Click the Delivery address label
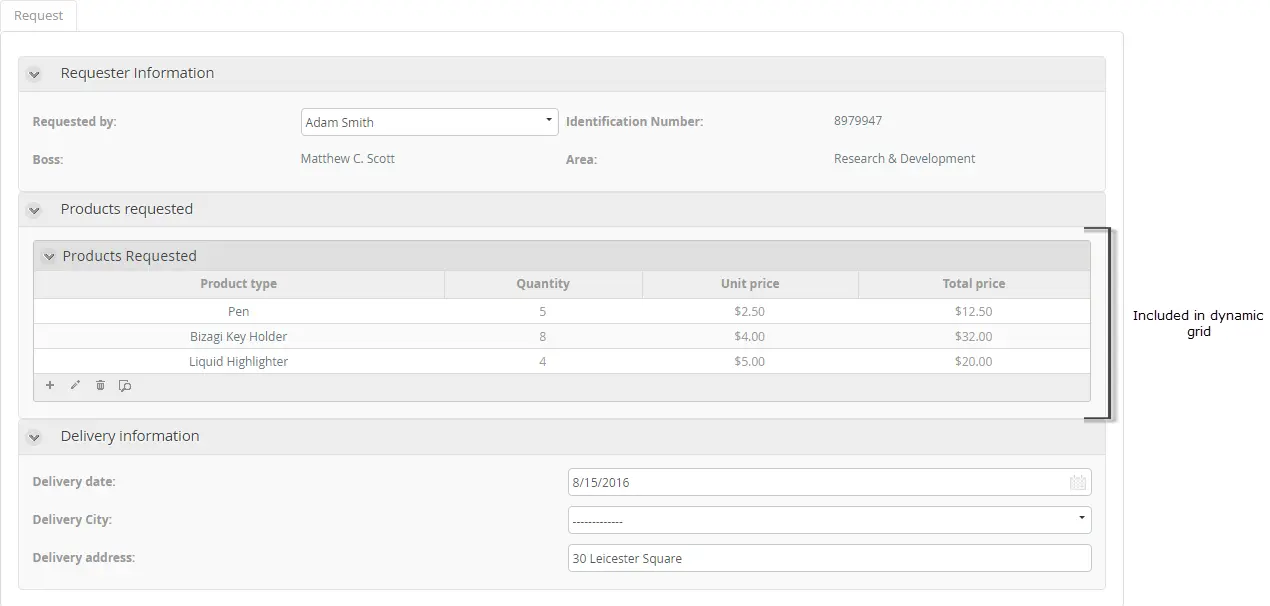Viewport: 1270px width, 606px height. tap(84, 558)
